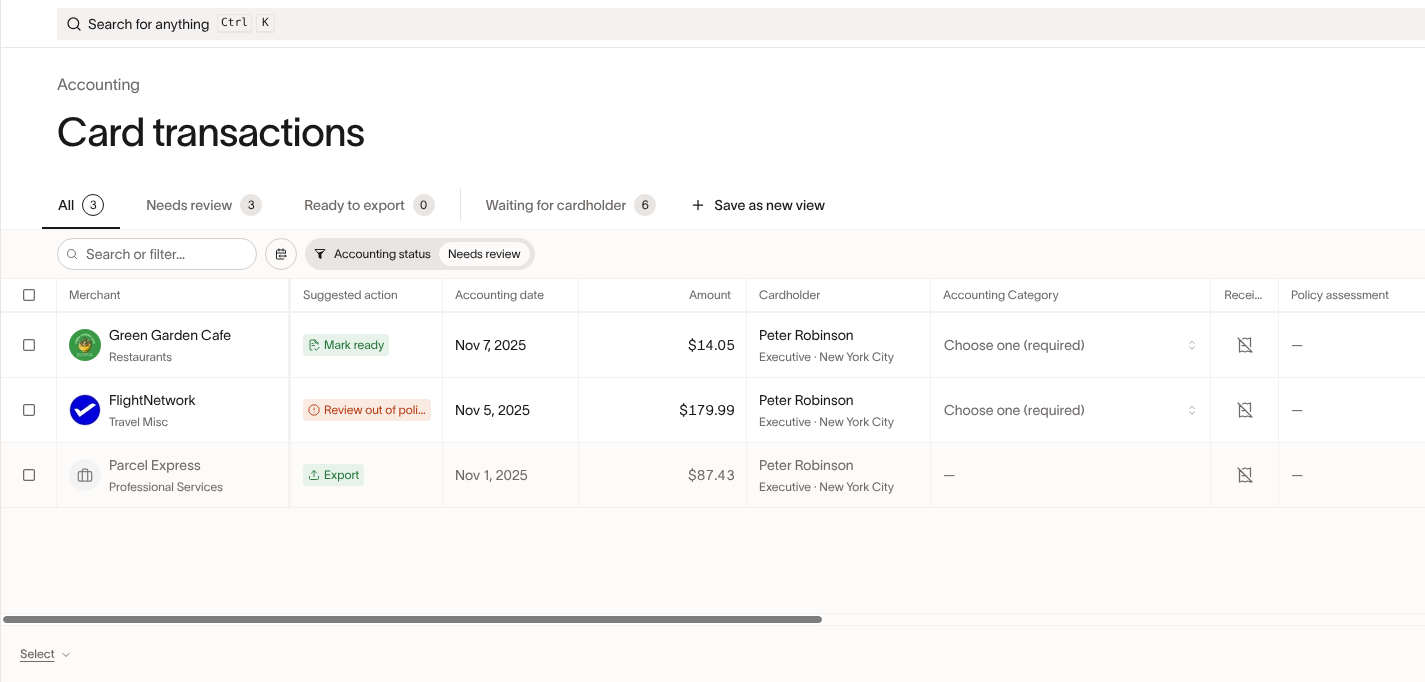Open Accounting Category dropdown for FlightNetwork
Screen dimensions: 1425x682
coord(1070,410)
